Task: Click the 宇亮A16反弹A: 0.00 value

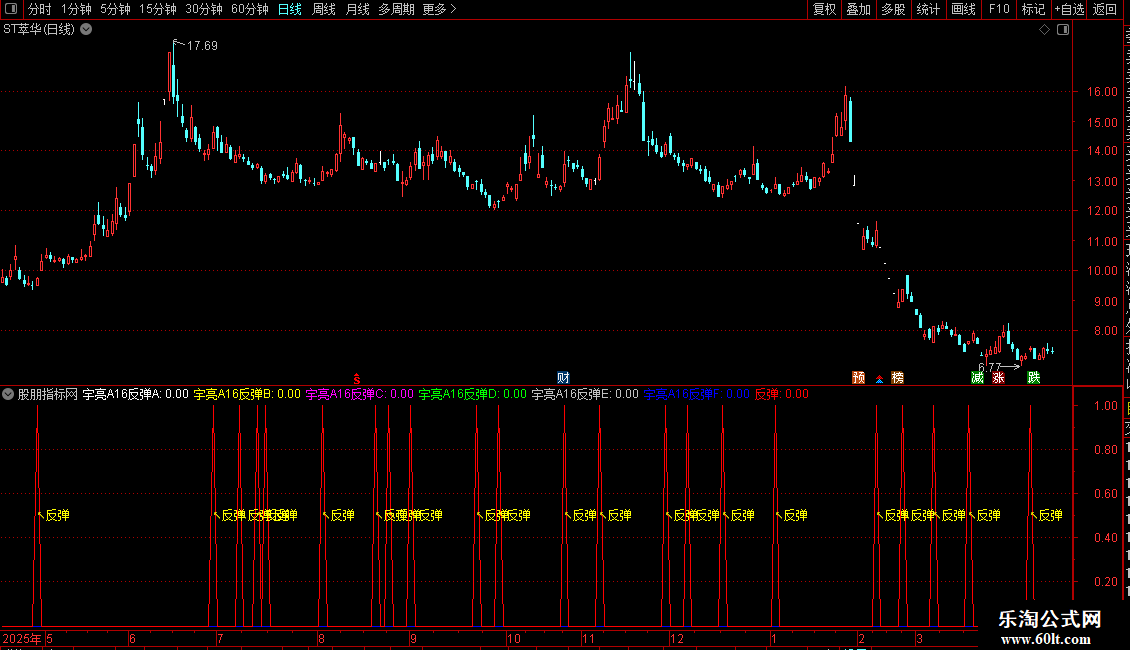Action: [x=135, y=394]
